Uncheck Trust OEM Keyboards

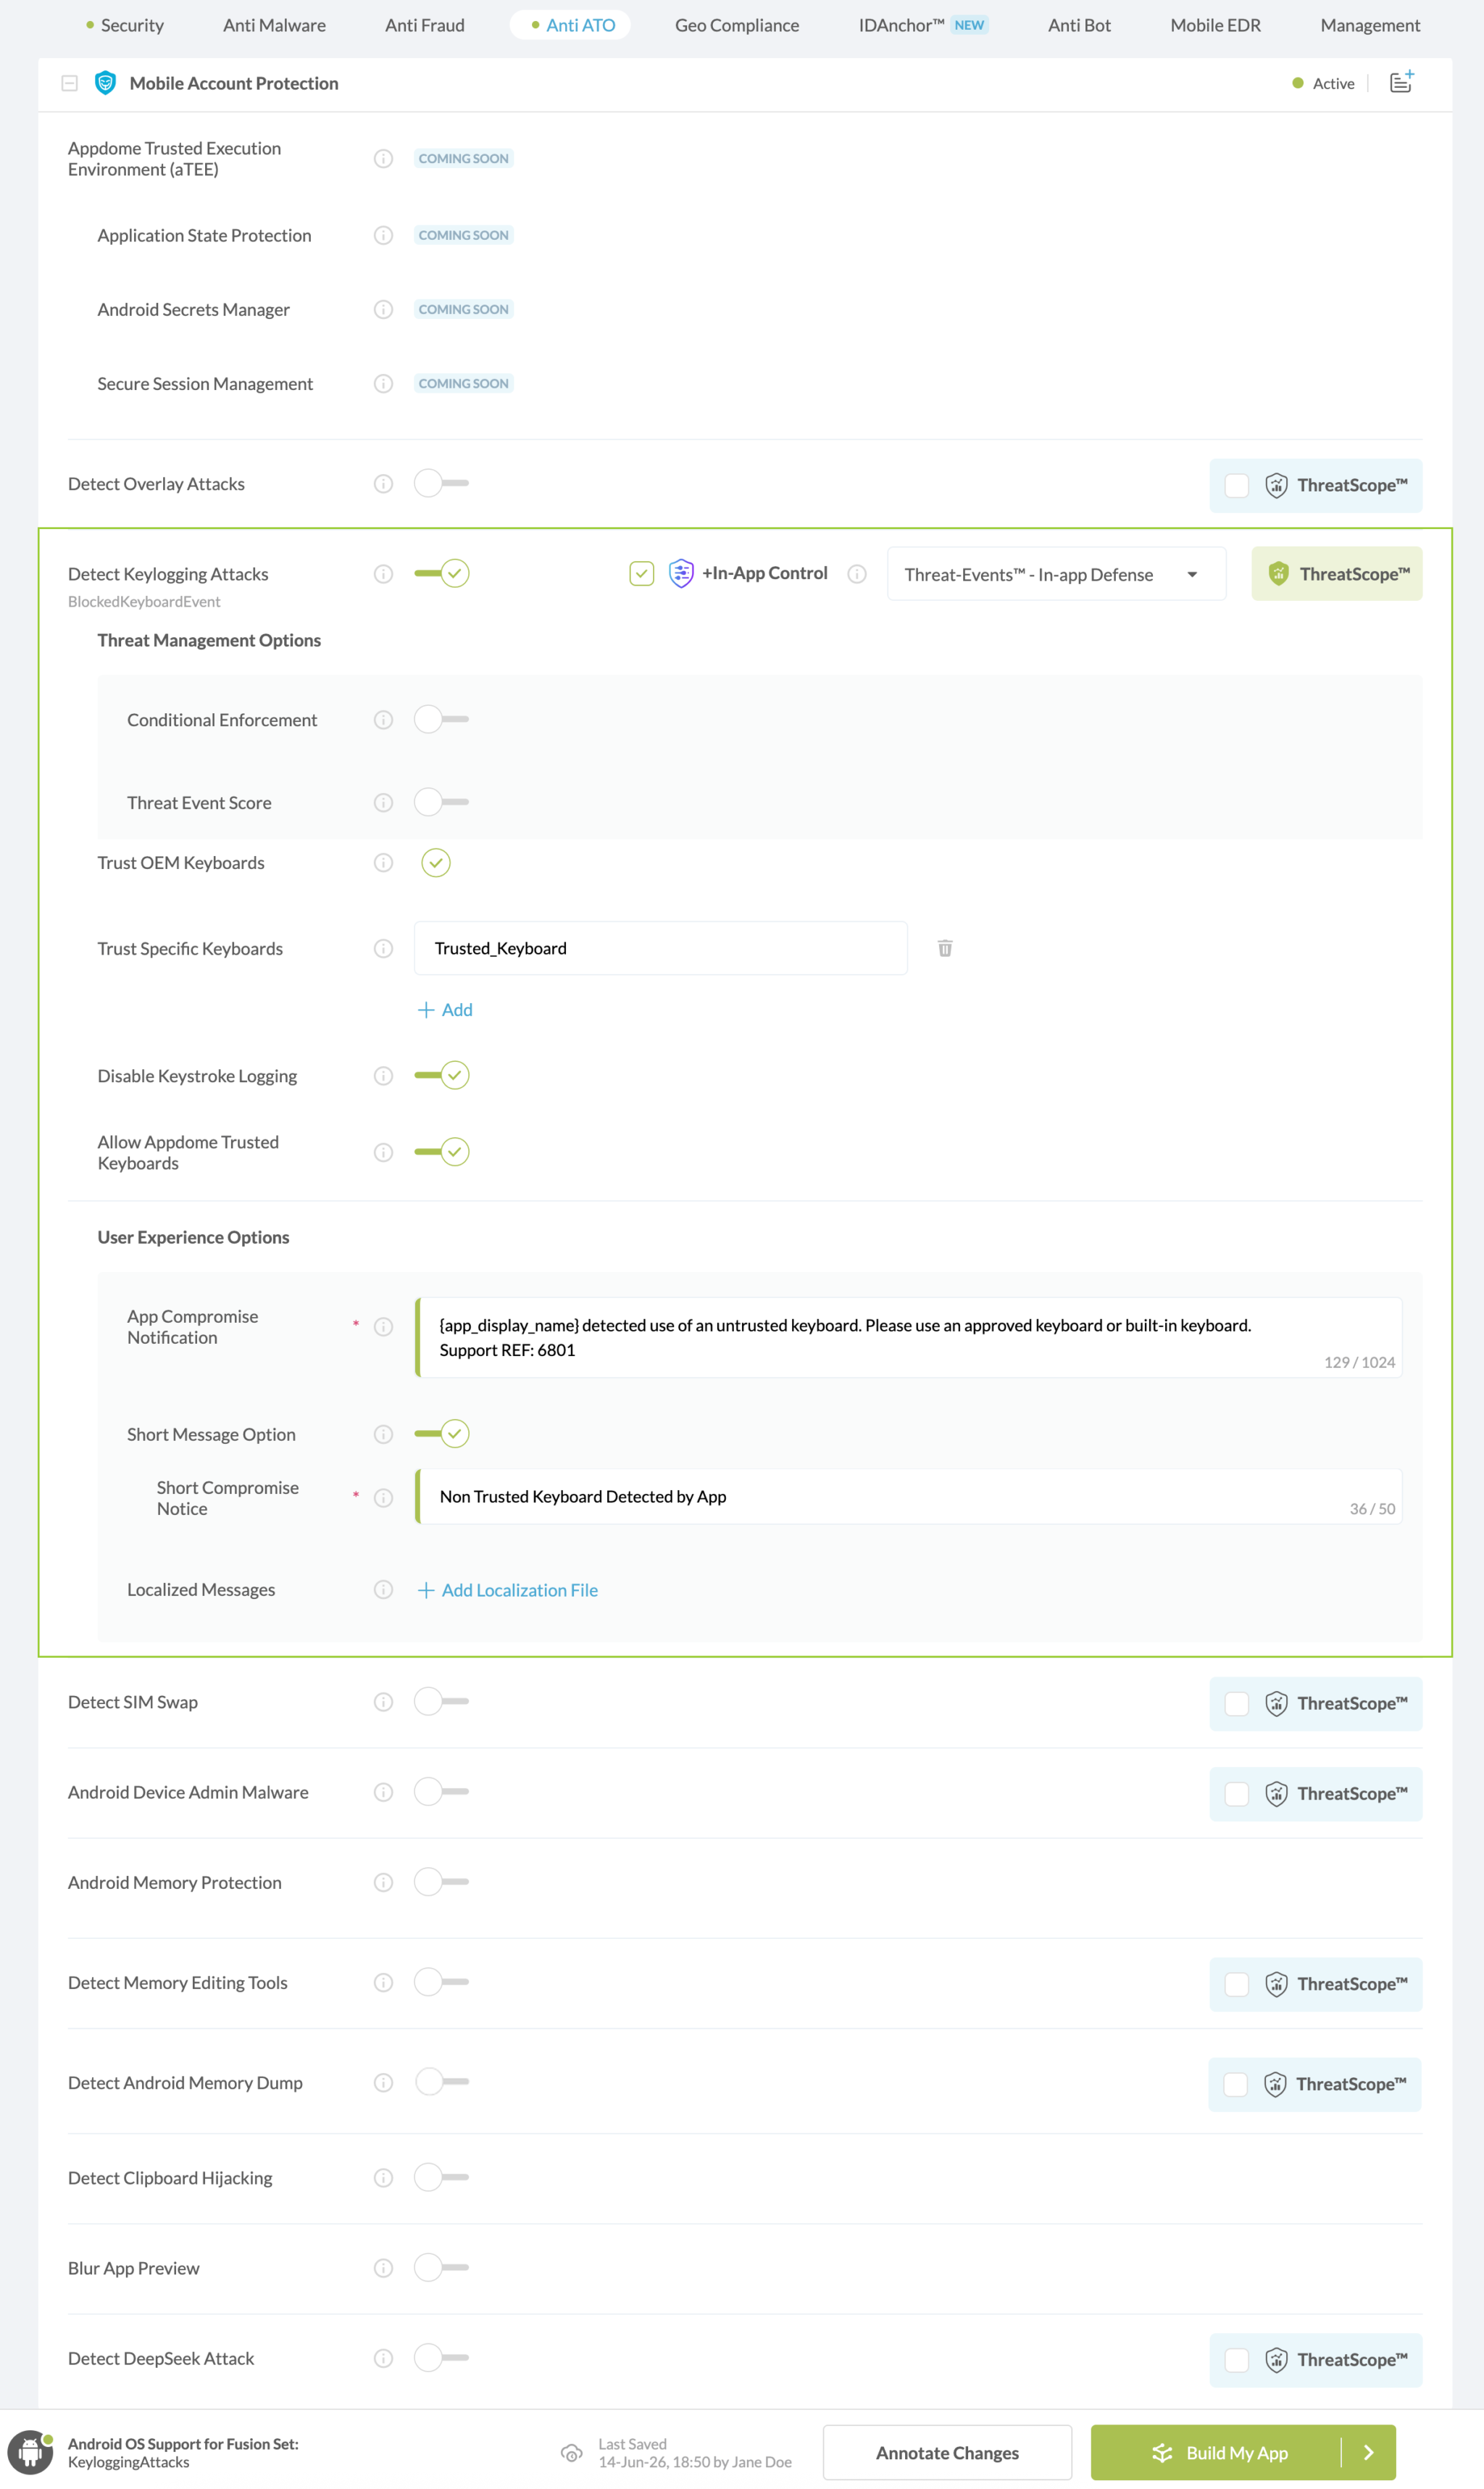coord(435,862)
